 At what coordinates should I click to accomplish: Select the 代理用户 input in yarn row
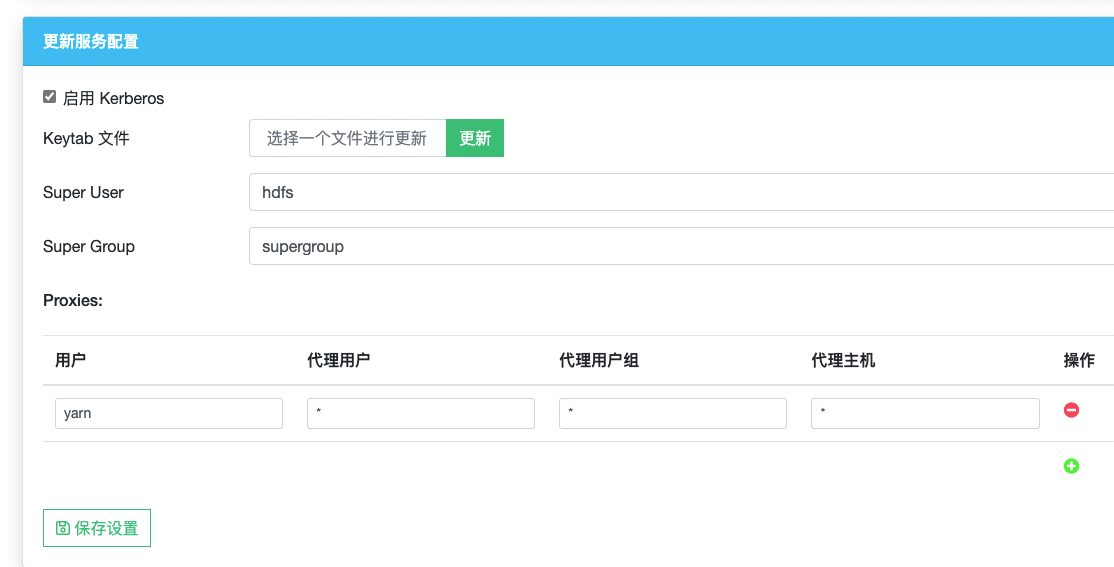pos(421,413)
